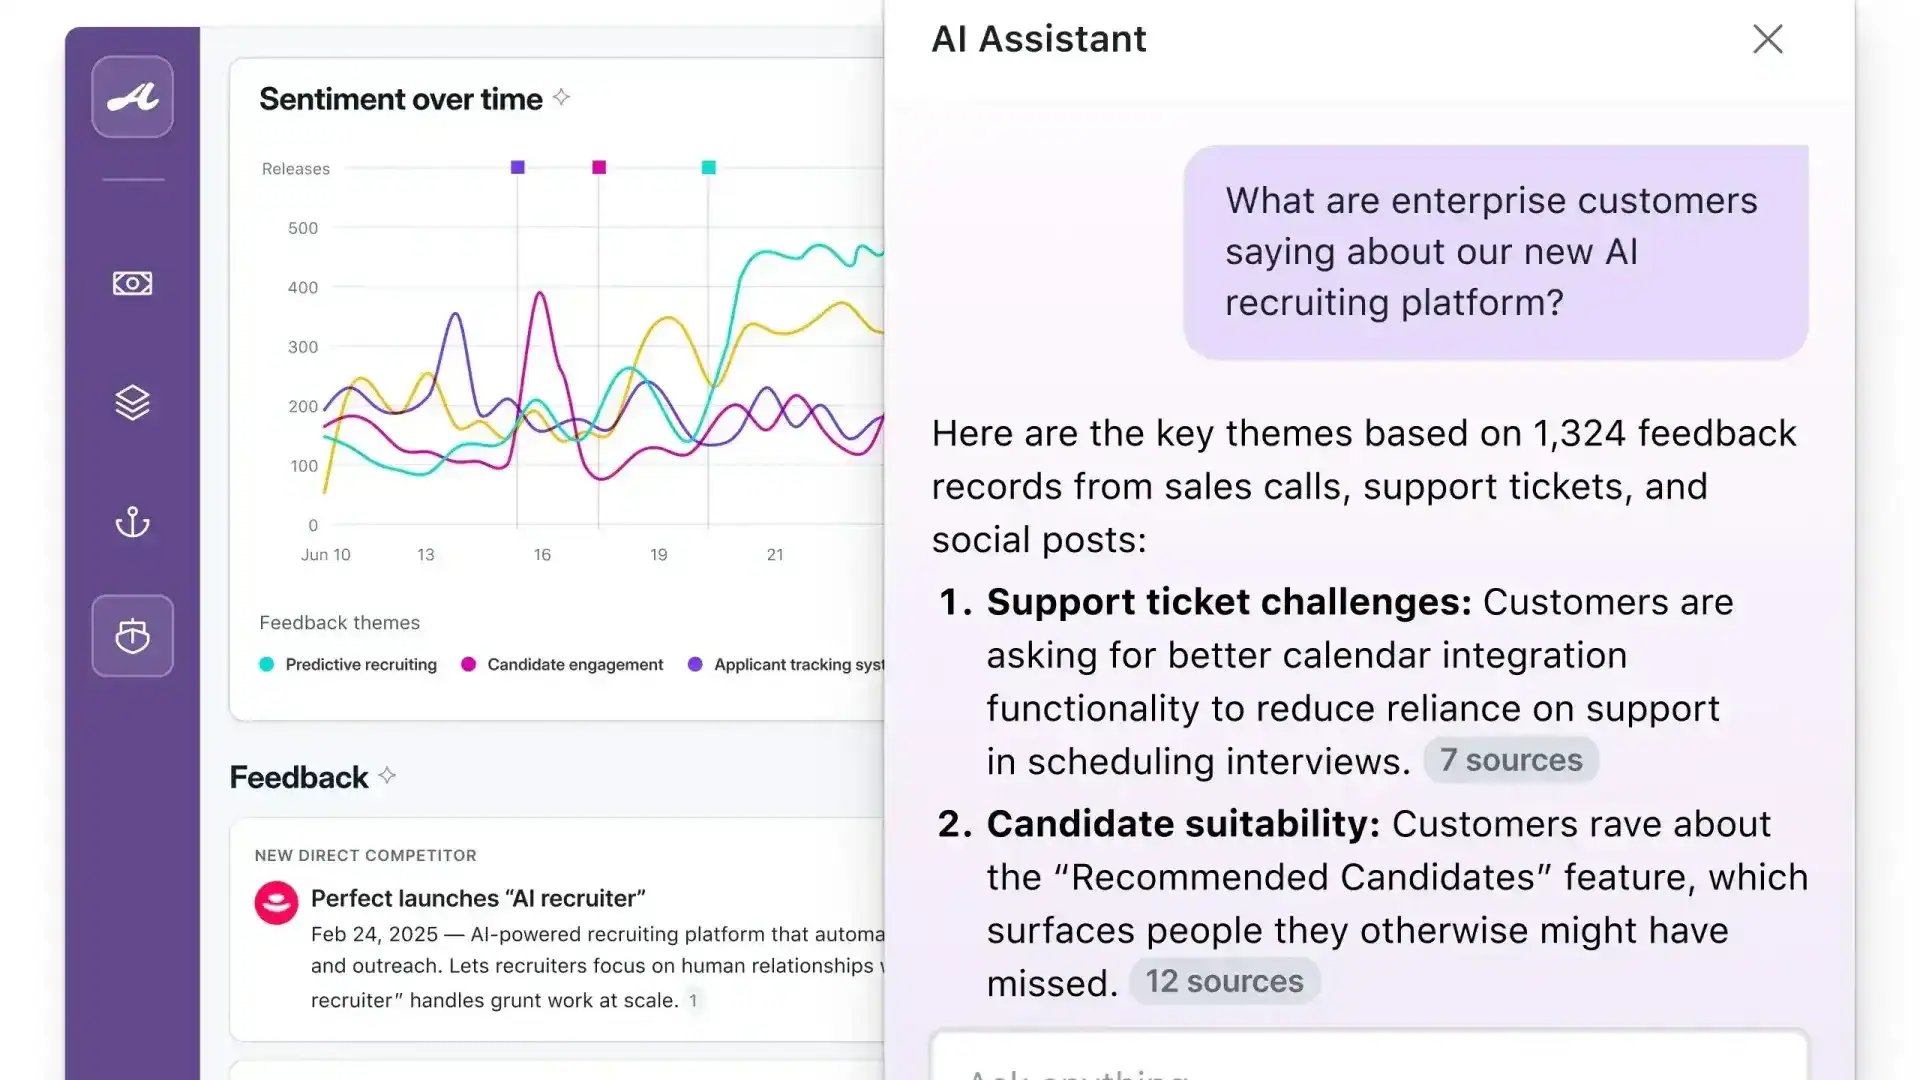The image size is (1920, 1080).
Task: Open the money banknote sidebar icon
Action: [x=132, y=284]
